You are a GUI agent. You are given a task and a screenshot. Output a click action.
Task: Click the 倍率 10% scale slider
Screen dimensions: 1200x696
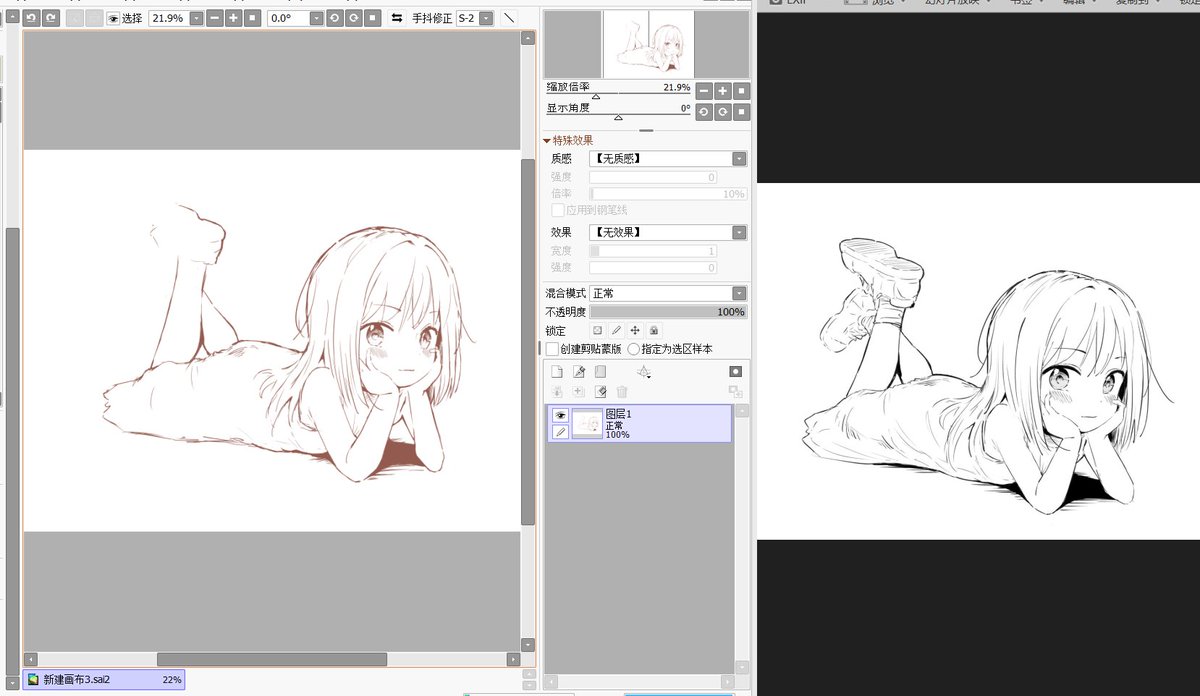click(668, 194)
